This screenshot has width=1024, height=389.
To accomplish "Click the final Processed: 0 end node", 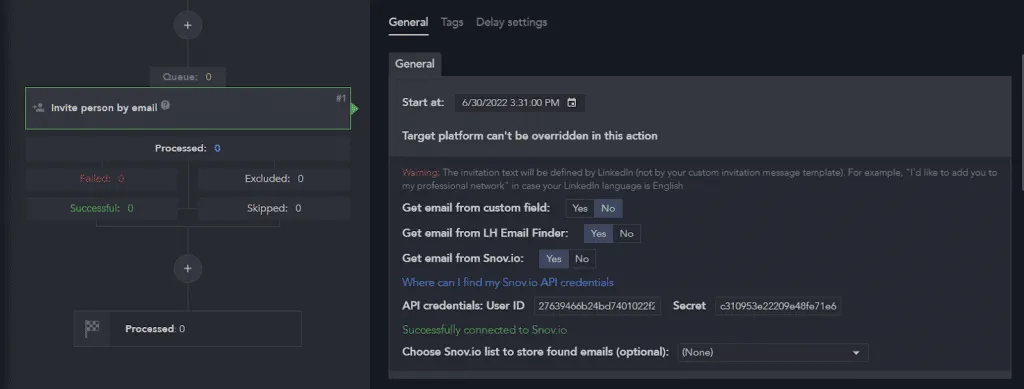I will [187, 328].
